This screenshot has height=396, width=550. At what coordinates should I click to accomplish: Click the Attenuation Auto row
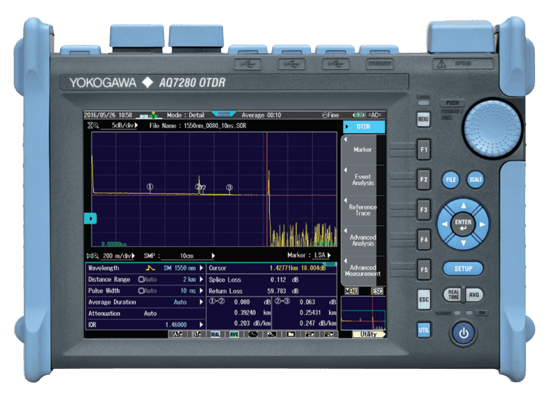click(x=146, y=314)
